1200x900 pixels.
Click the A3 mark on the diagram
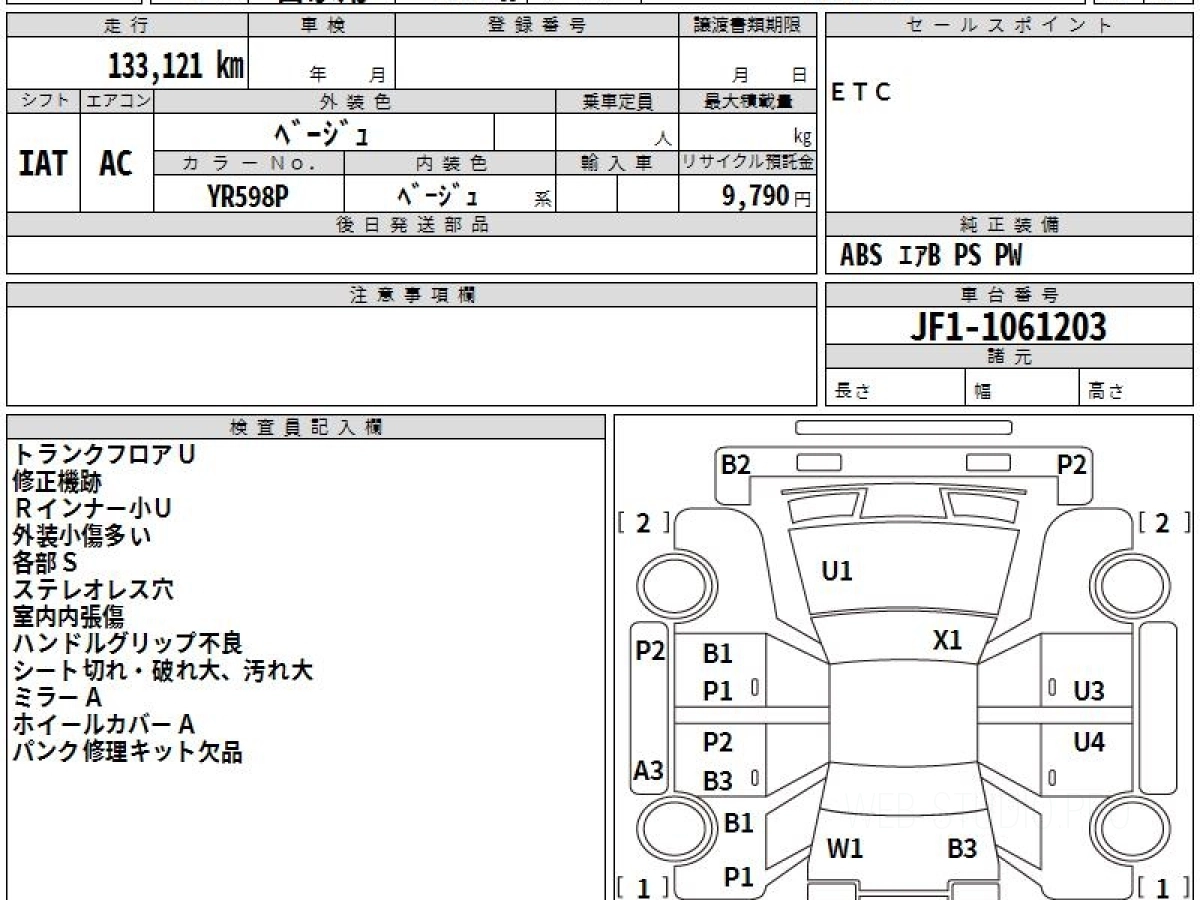(649, 770)
